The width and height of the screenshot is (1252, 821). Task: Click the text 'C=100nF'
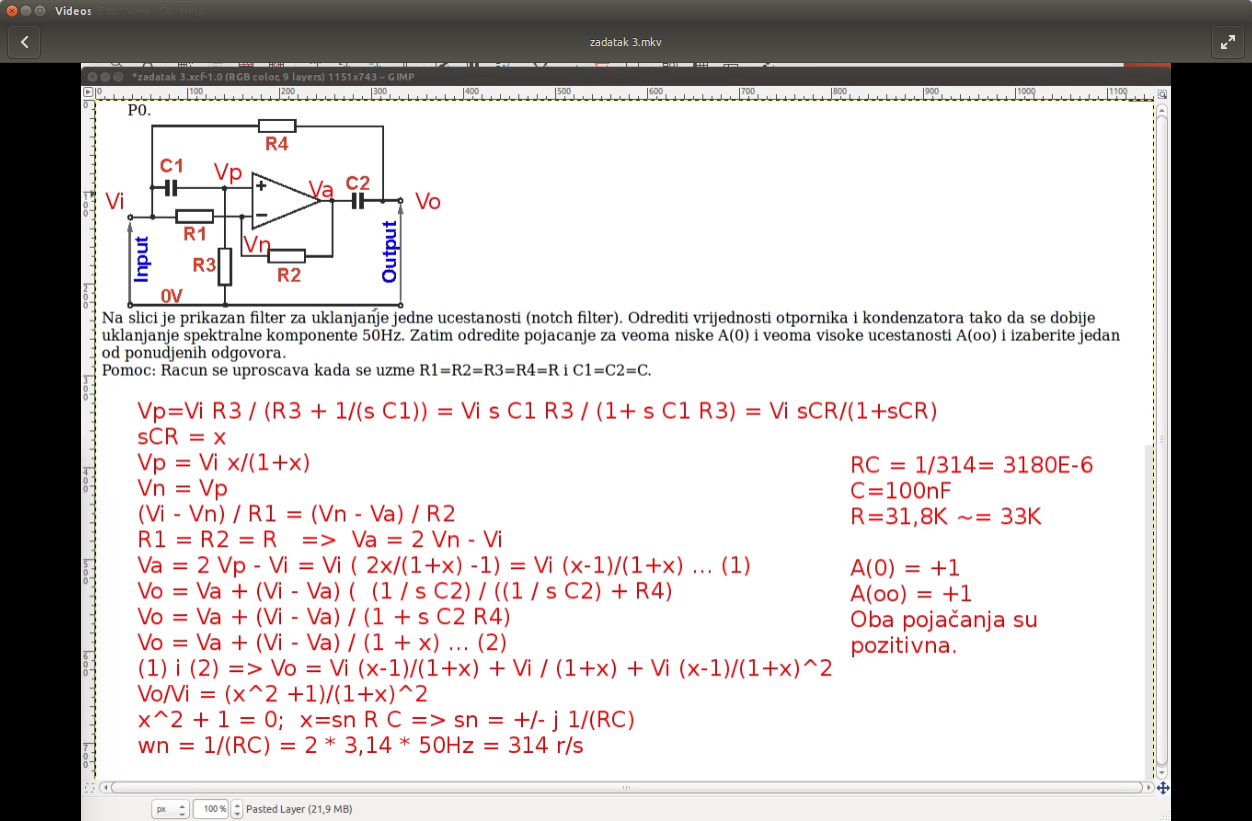[x=901, y=491]
